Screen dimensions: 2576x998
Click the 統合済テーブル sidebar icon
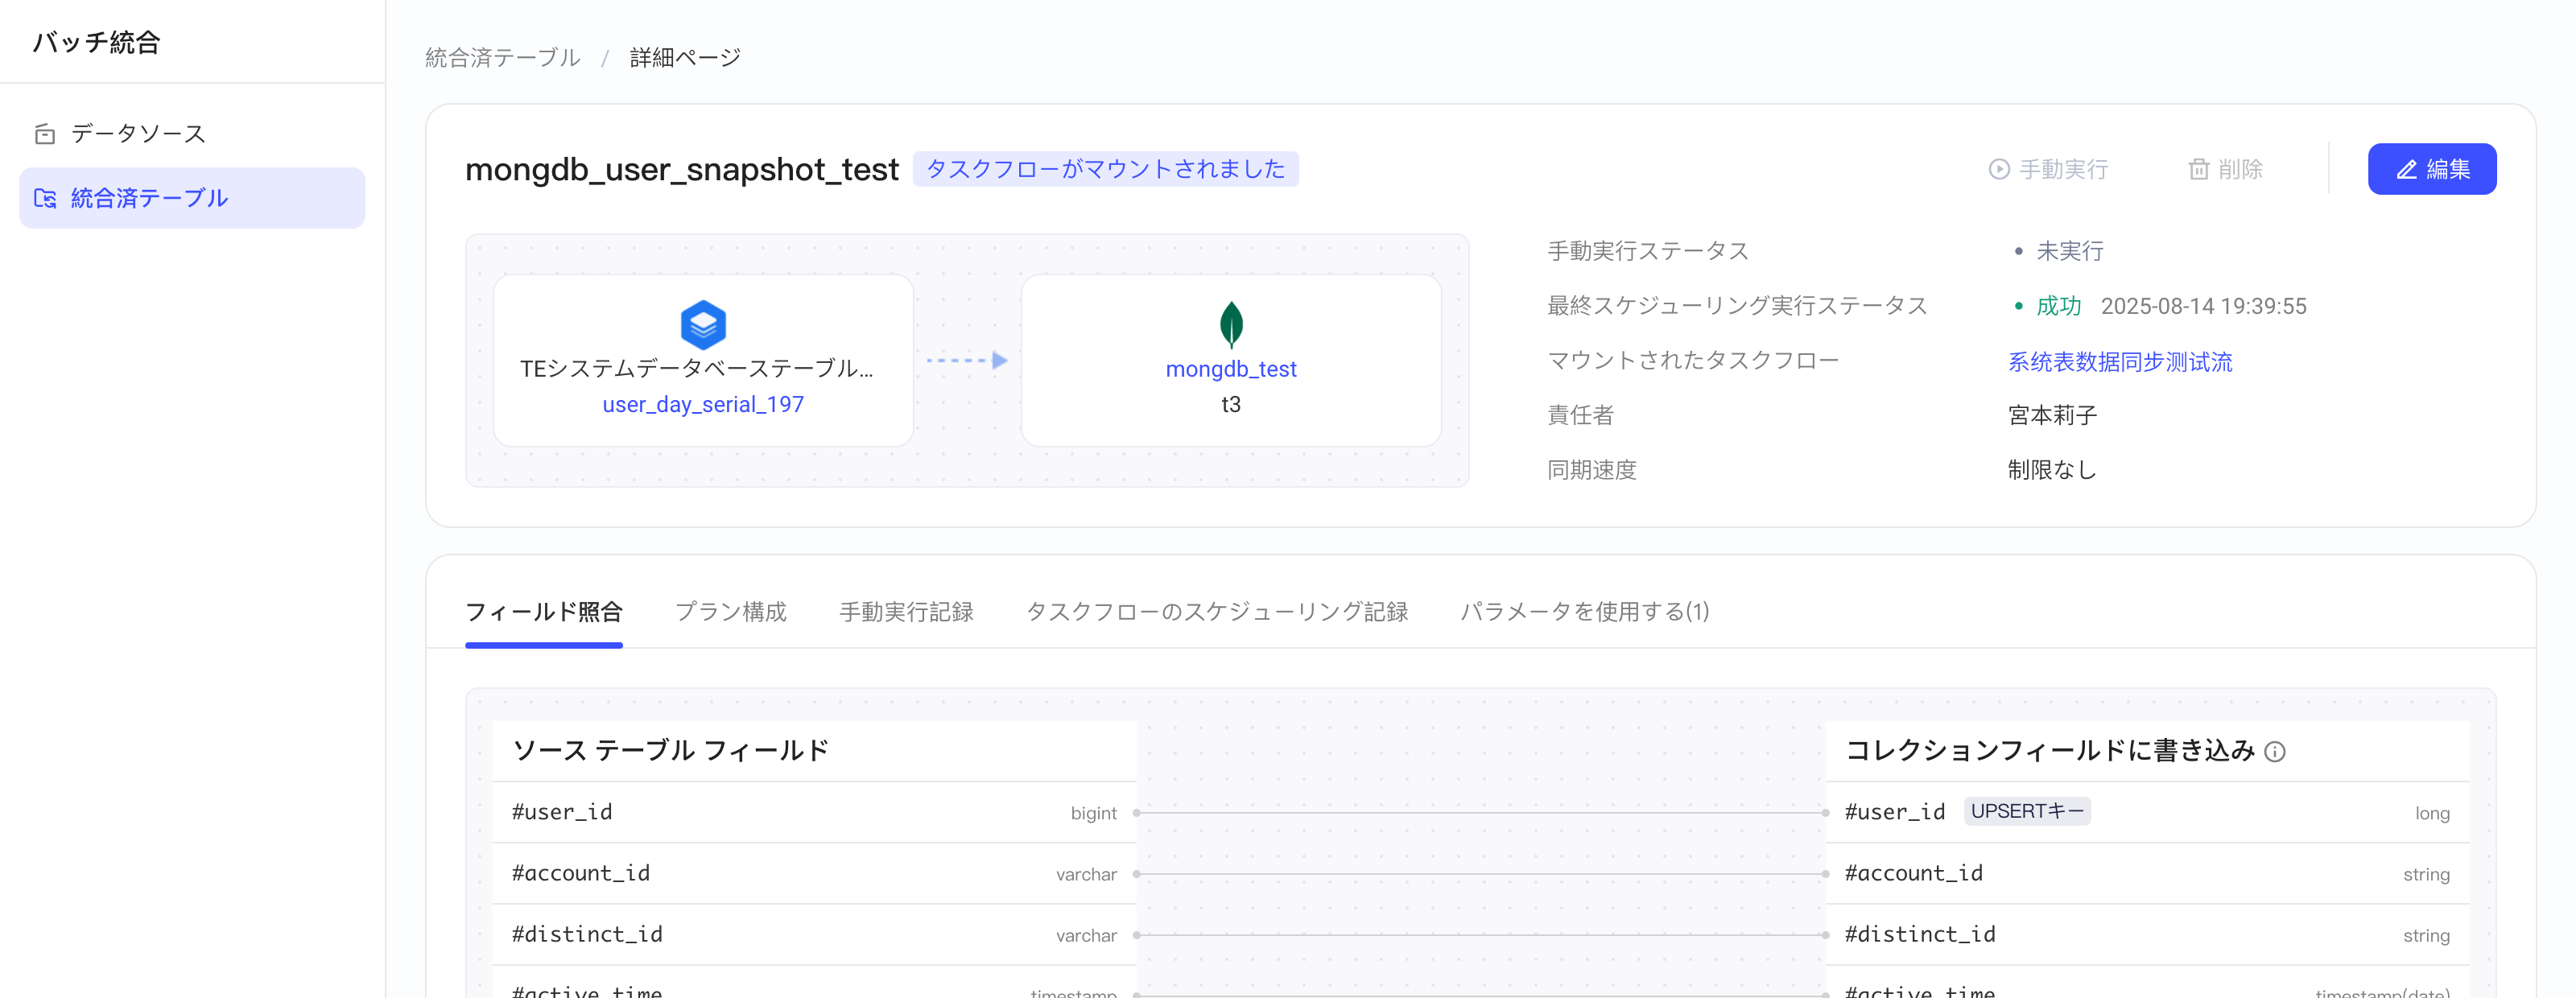pos(45,198)
